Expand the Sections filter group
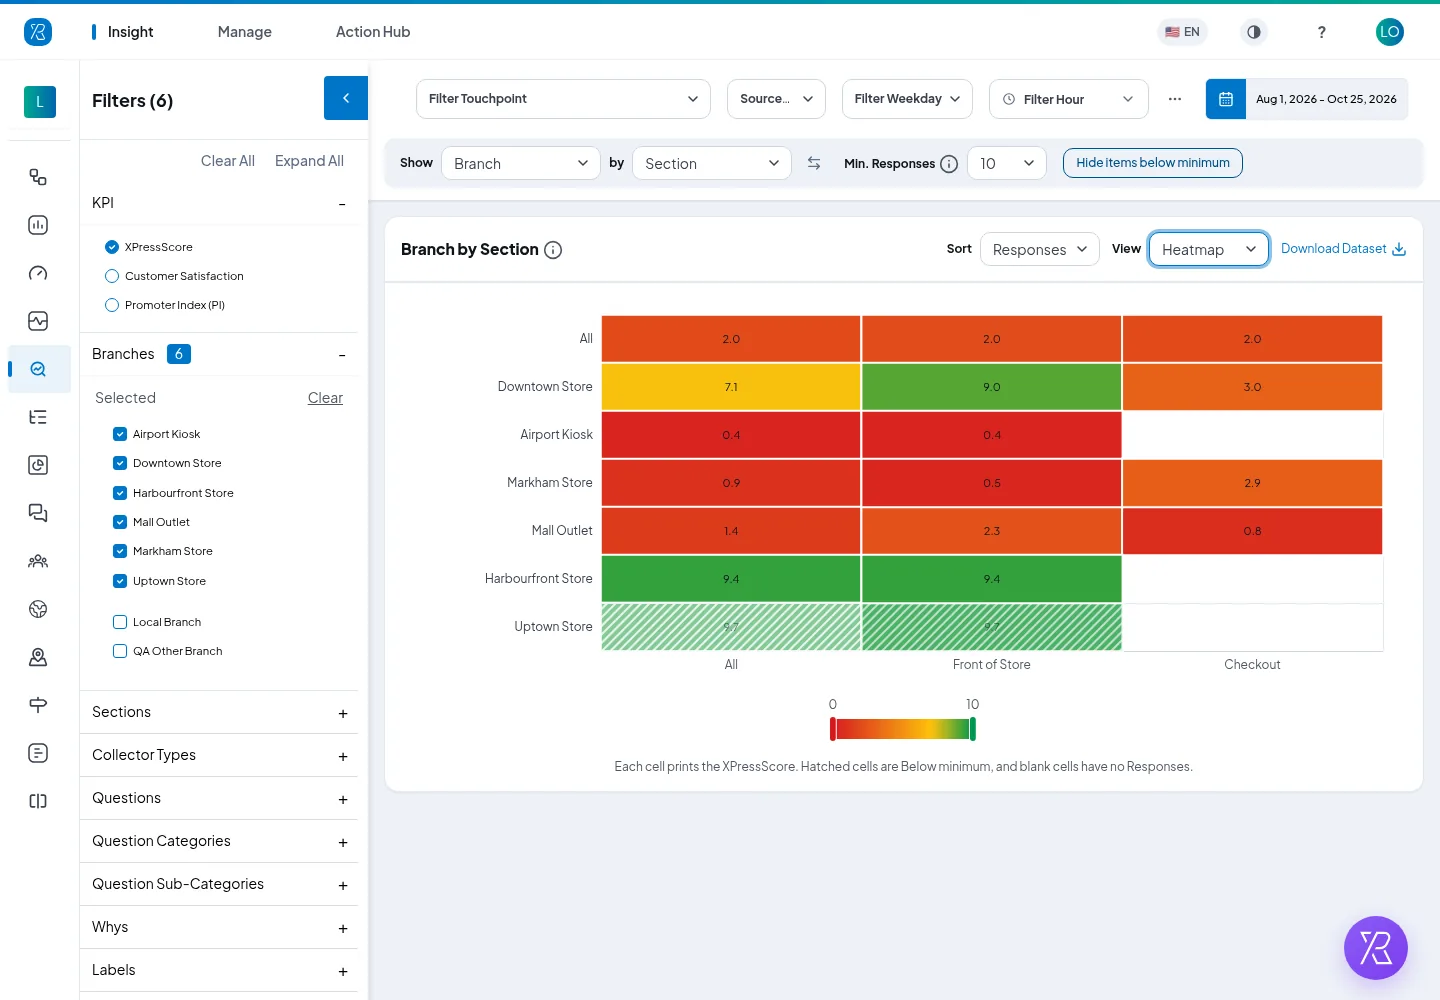 coord(219,712)
